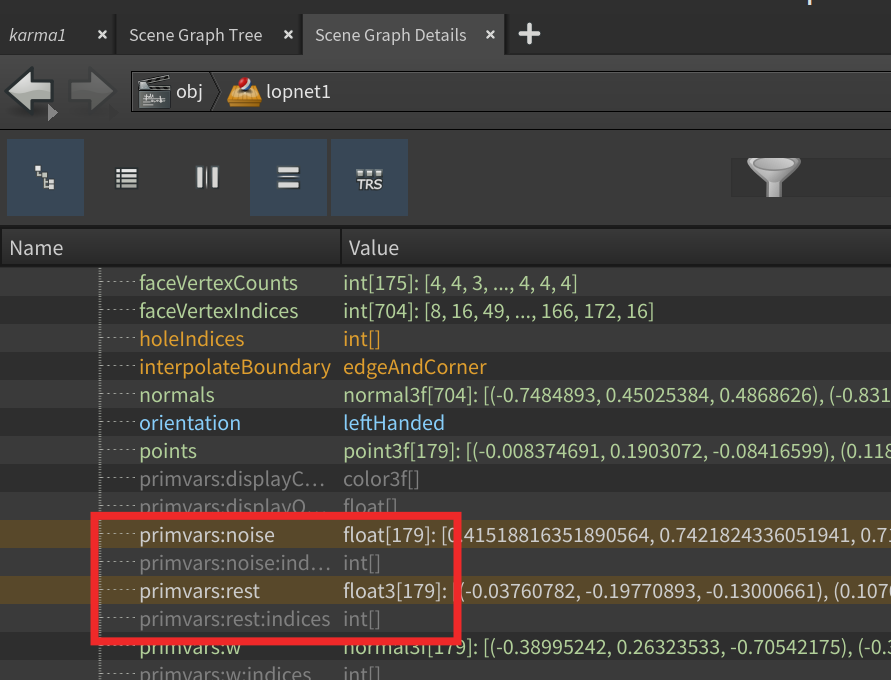Select the interpolateBoundary attribute row
The width and height of the screenshot is (891, 680).
click(x=446, y=366)
